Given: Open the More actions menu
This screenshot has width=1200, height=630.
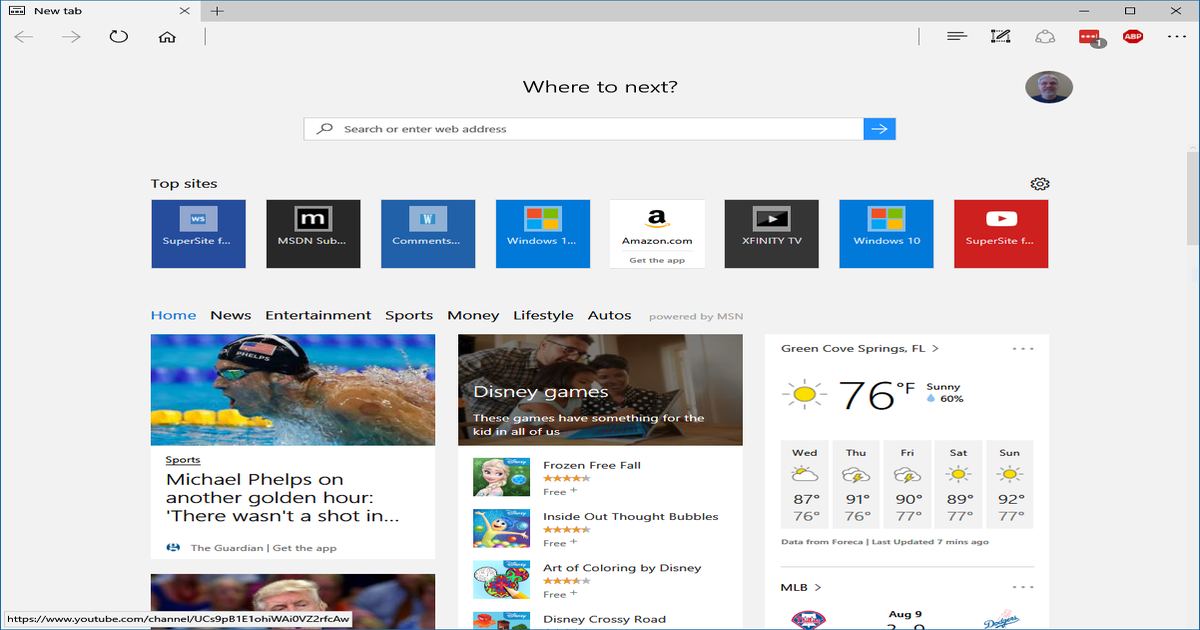Looking at the screenshot, I should coord(1176,36).
